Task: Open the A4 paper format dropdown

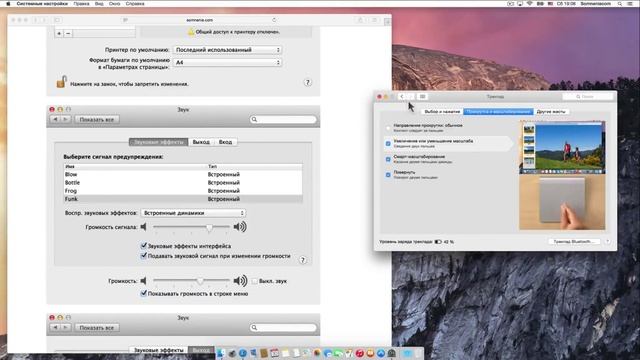Action: 227,62
